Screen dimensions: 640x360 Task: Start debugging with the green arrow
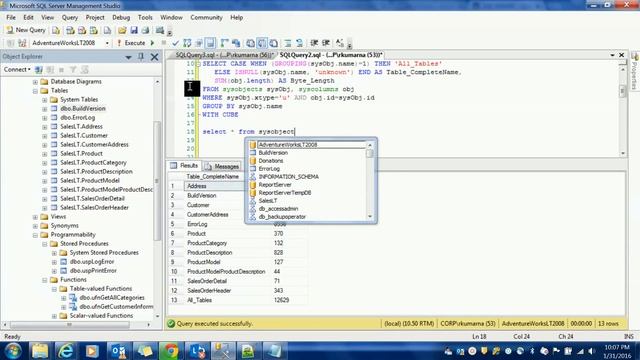coord(153,43)
